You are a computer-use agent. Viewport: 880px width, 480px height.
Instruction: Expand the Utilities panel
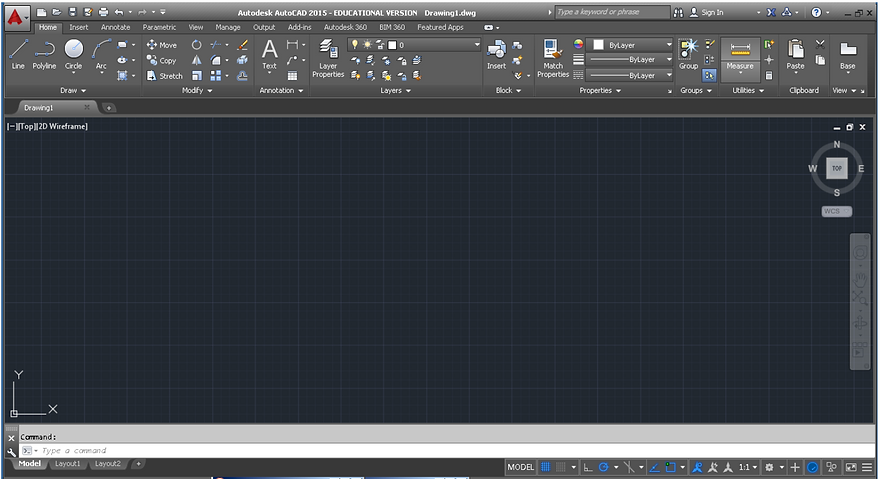[x=748, y=90]
